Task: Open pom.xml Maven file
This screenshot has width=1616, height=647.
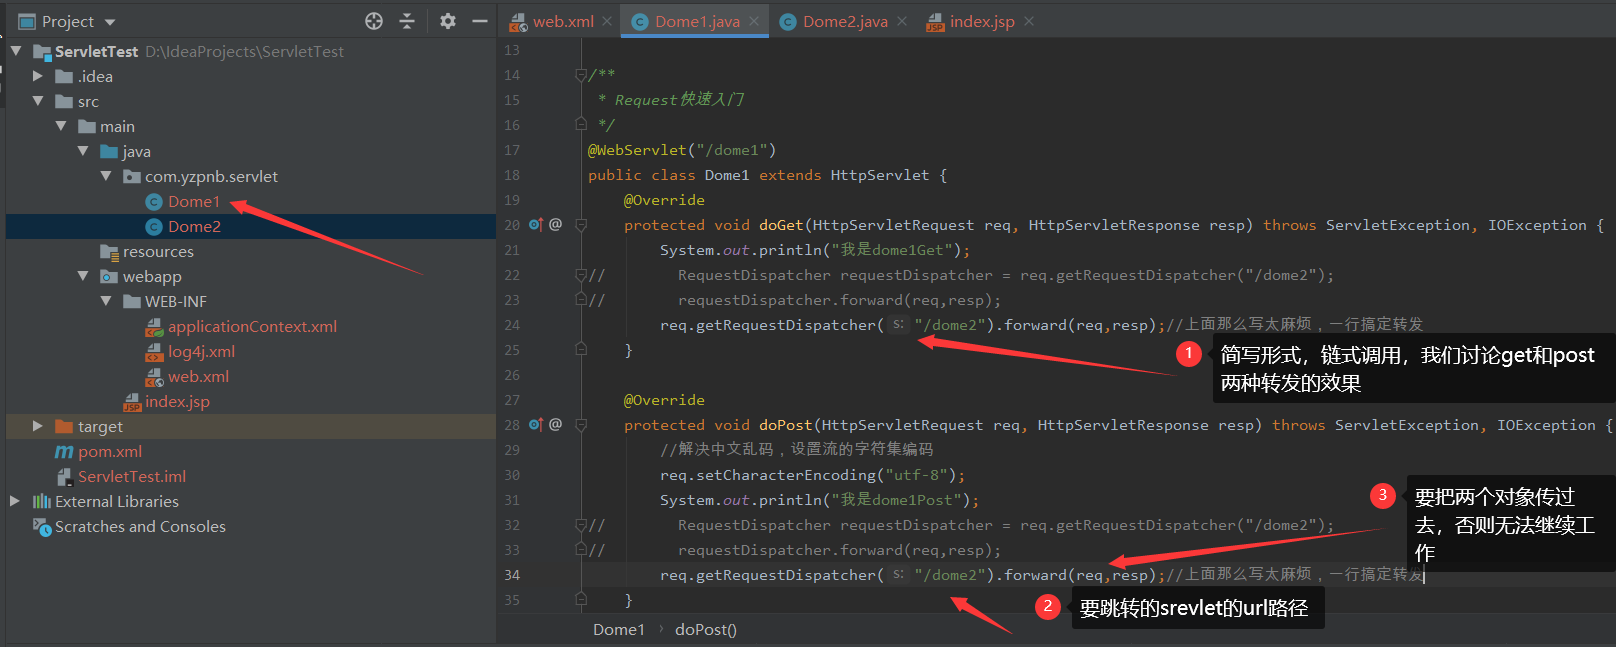Action: [110, 452]
